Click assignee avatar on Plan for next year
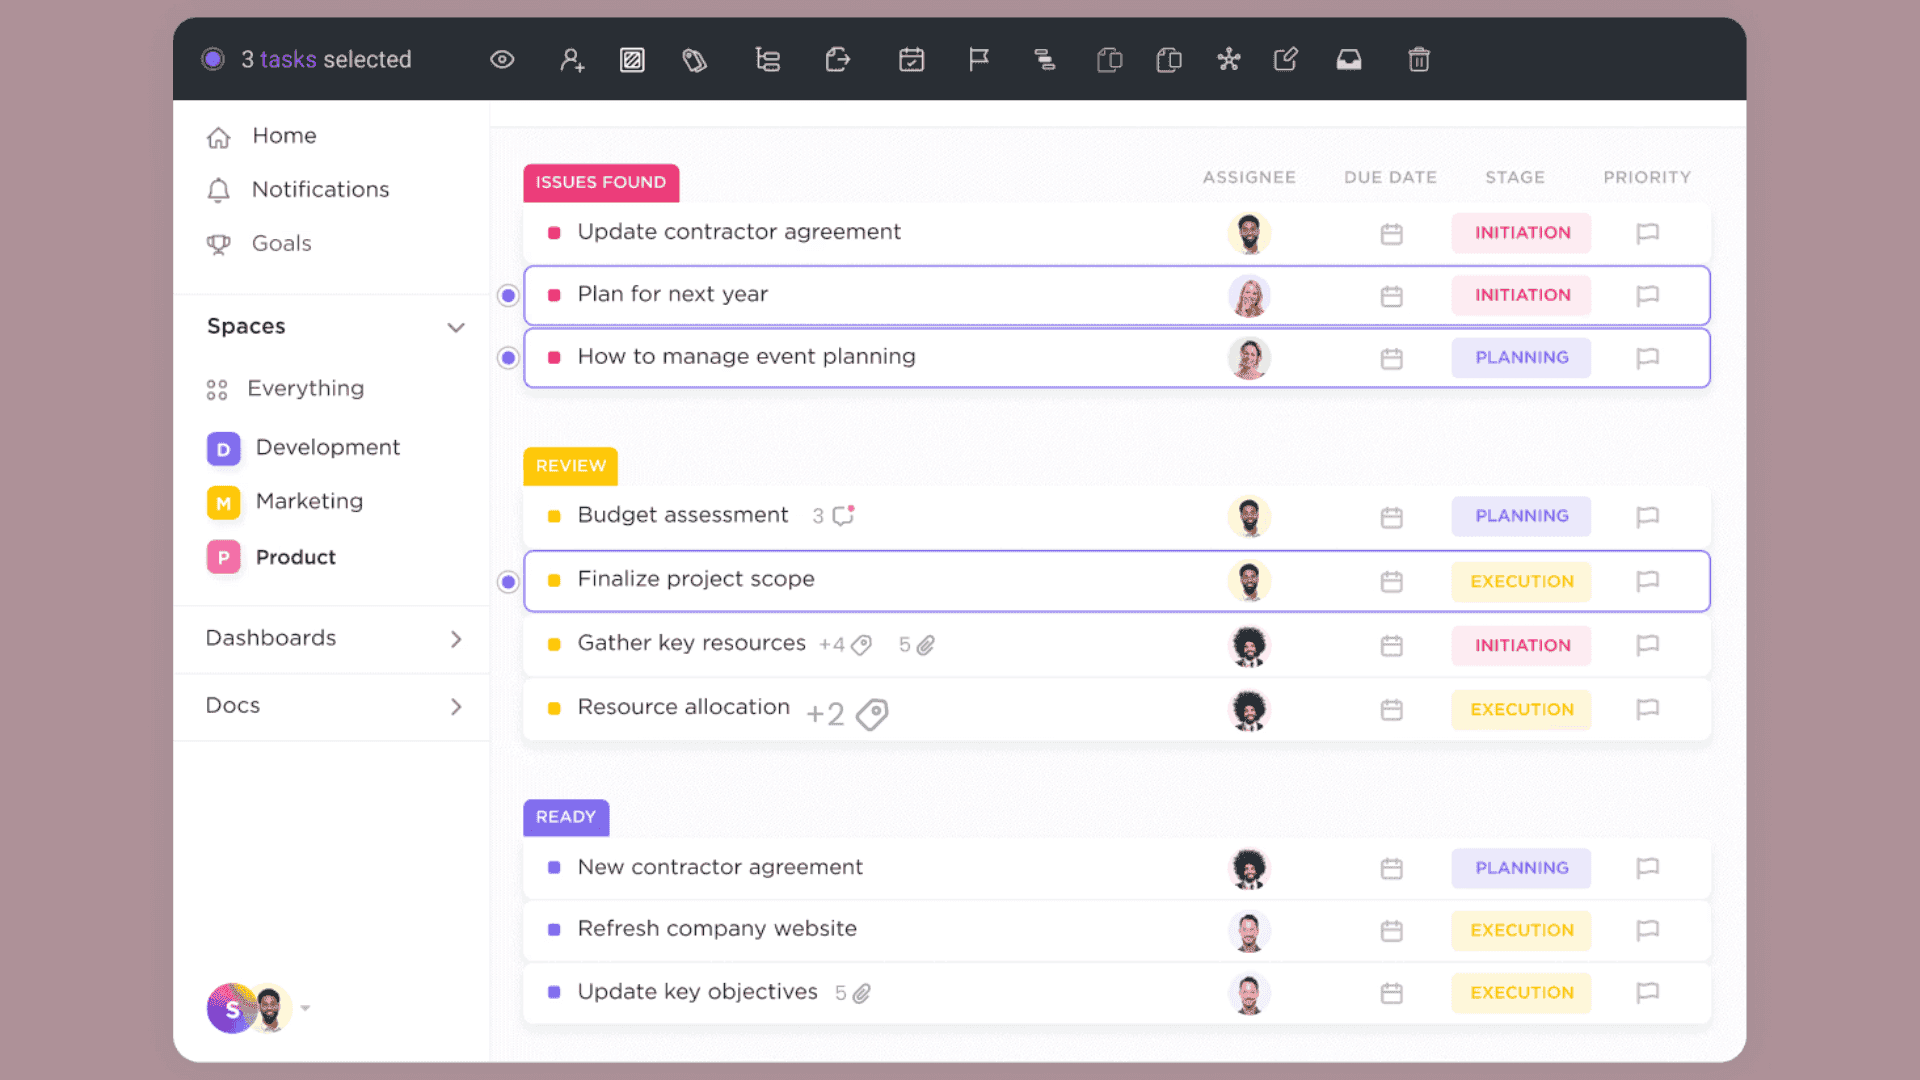Image resolution: width=1920 pixels, height=1080 pixels. [1249, 296]
